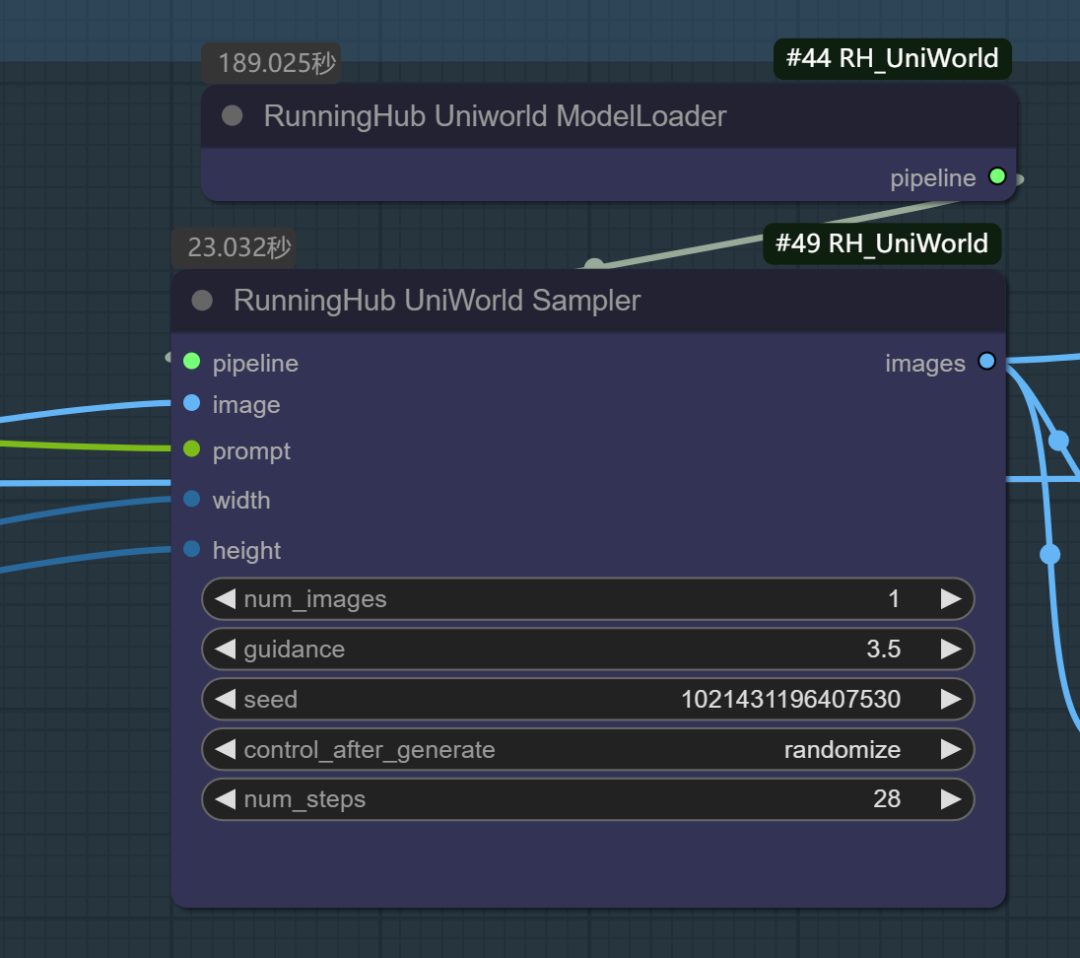
Task: Click the midpoint dot on the pipeline link
Action: [594, 264]
